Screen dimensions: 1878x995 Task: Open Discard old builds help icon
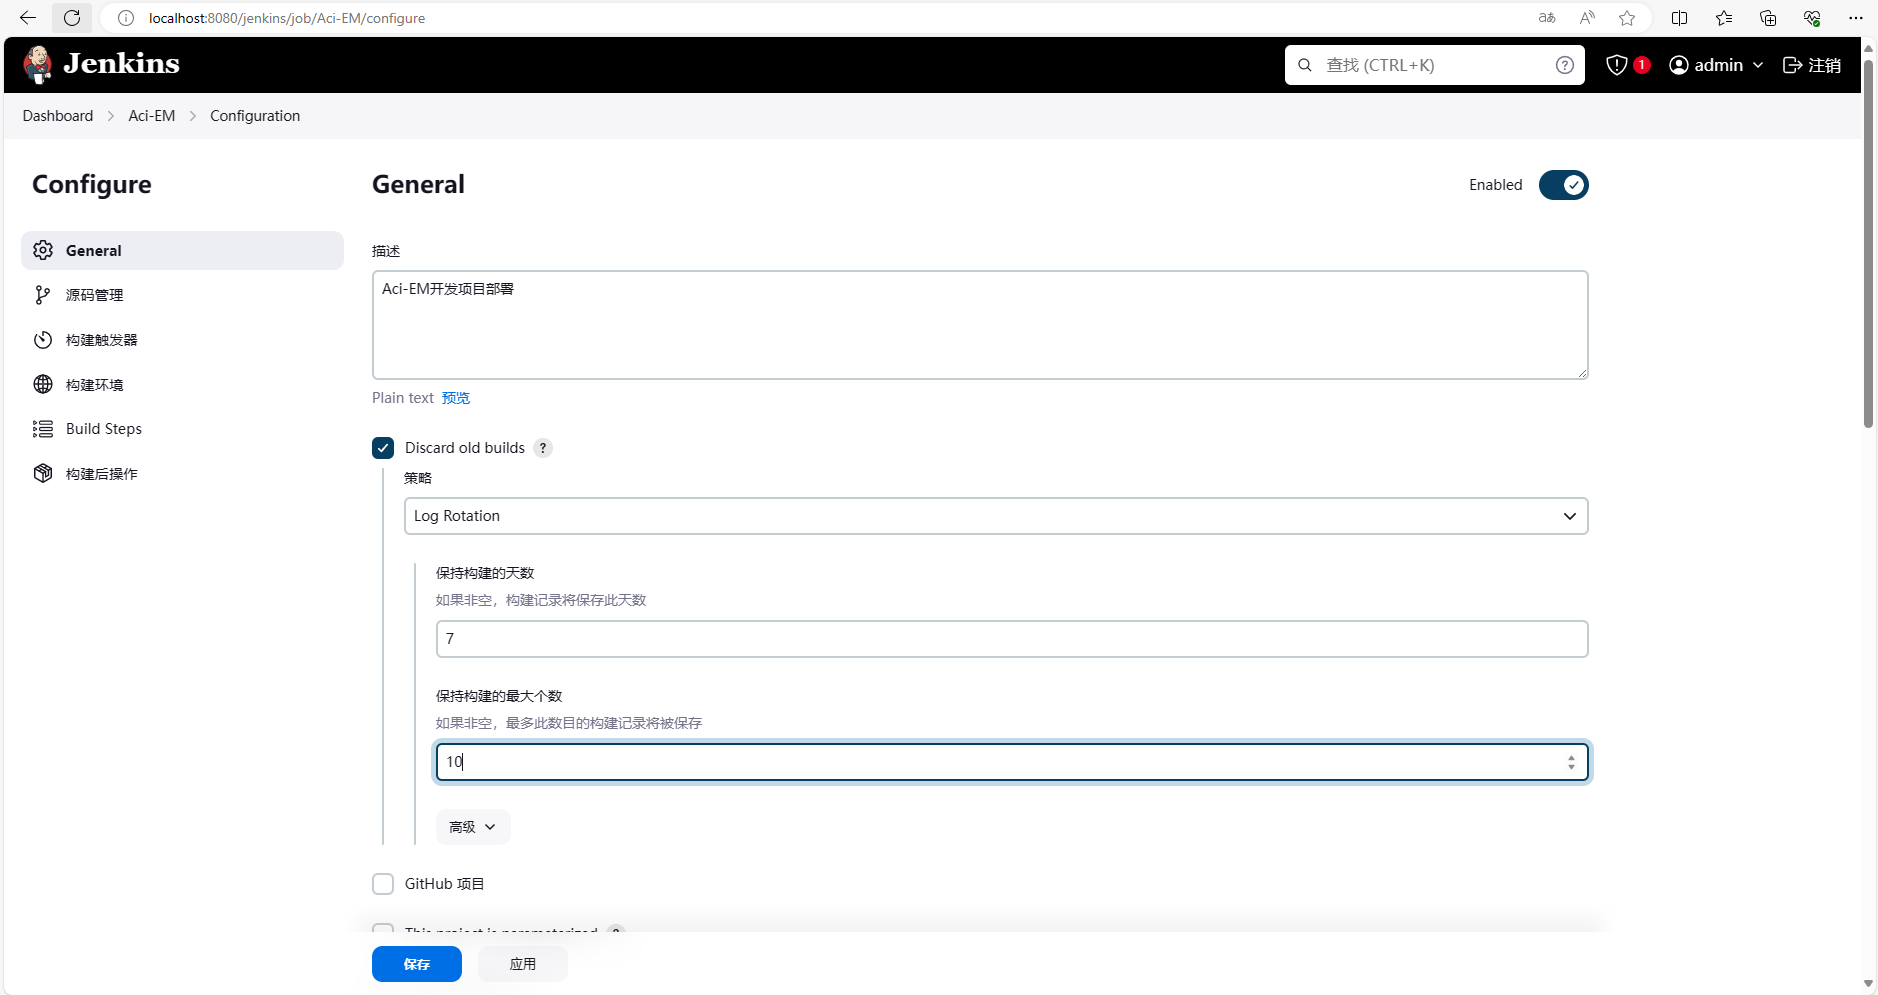tap(543, 448)
